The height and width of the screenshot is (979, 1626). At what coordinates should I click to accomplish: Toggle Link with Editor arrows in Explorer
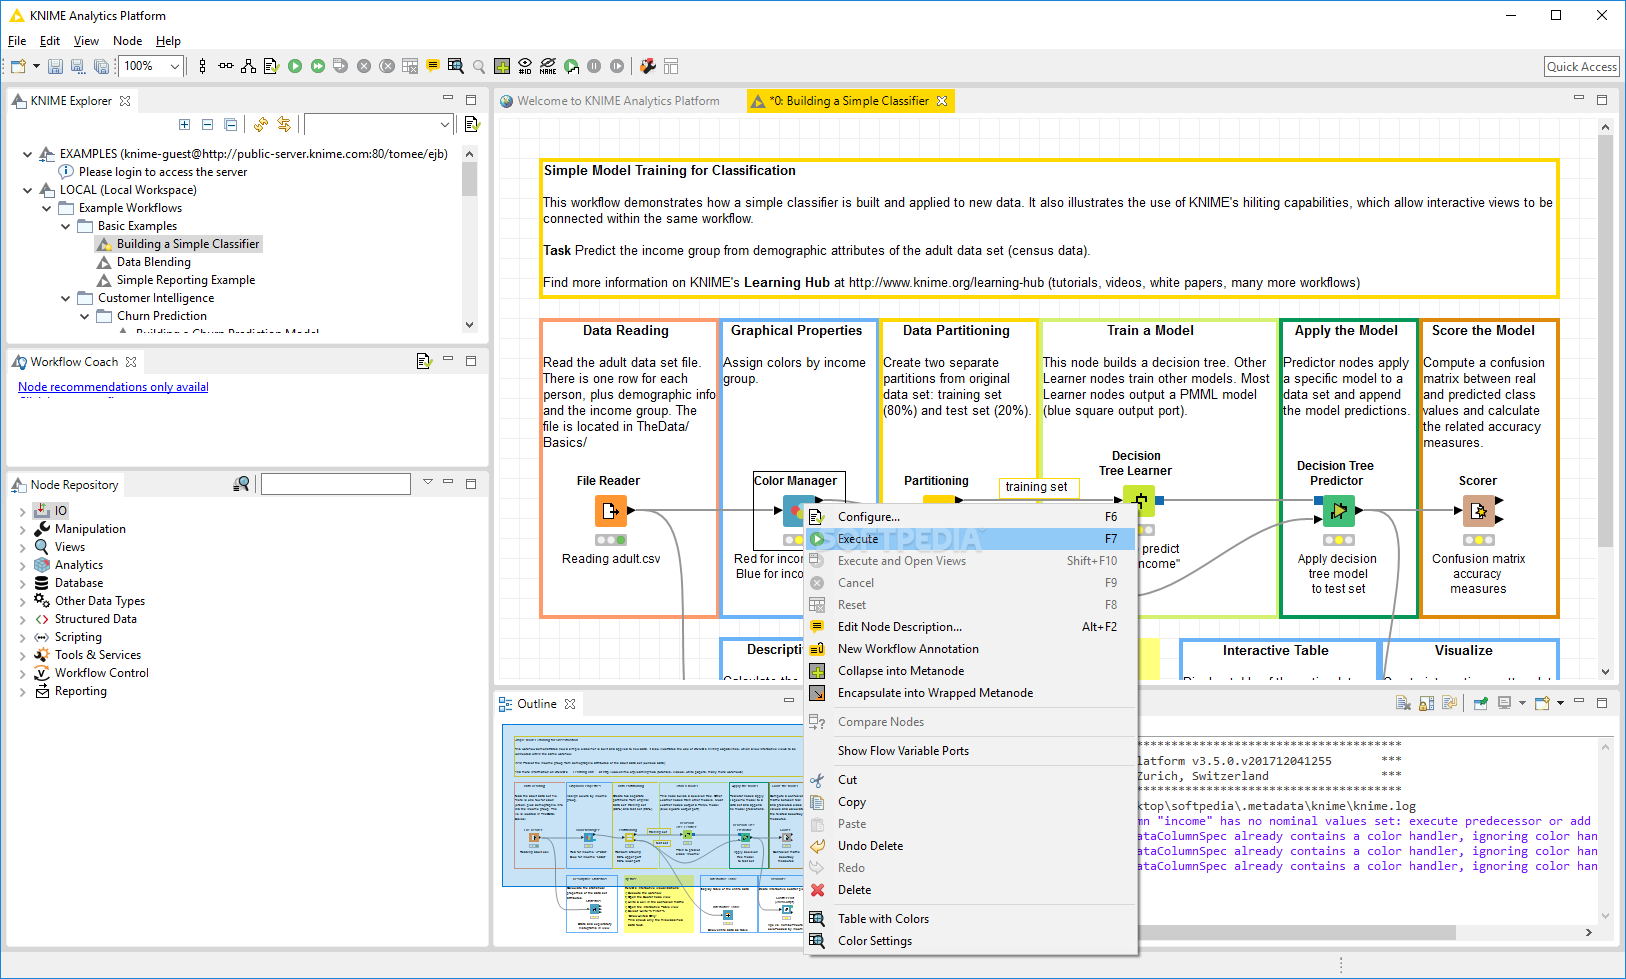tap(284, 124)
